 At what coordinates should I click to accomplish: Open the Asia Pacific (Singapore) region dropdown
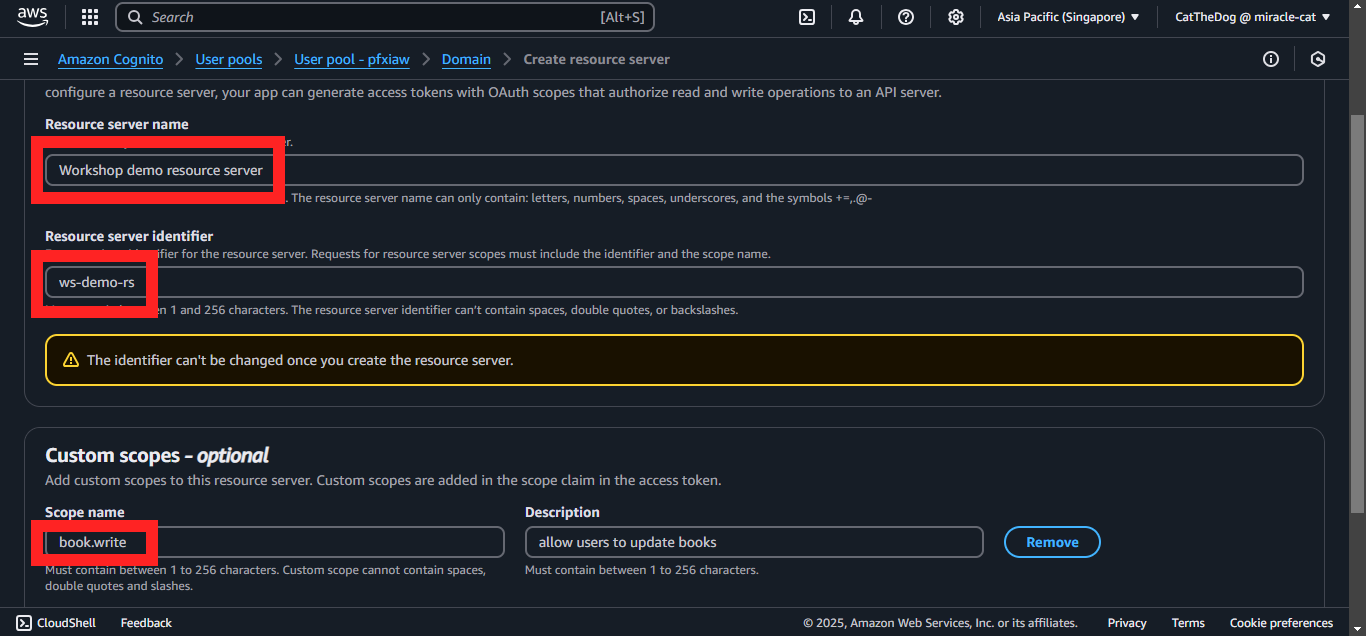click(x=1068, y=17)
